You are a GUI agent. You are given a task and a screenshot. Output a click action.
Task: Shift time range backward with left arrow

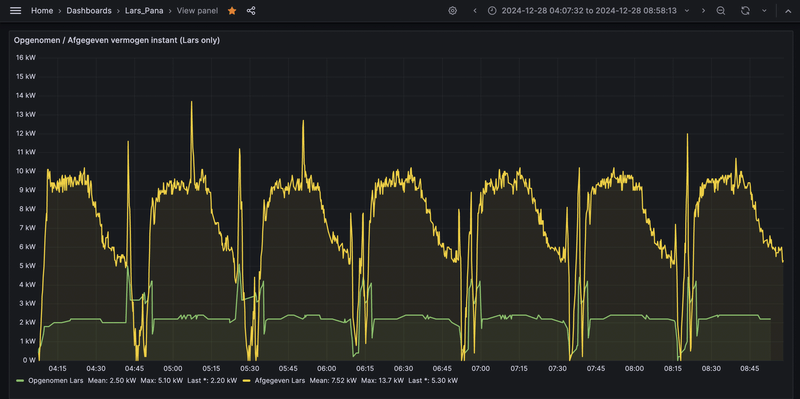coord(475,11)
